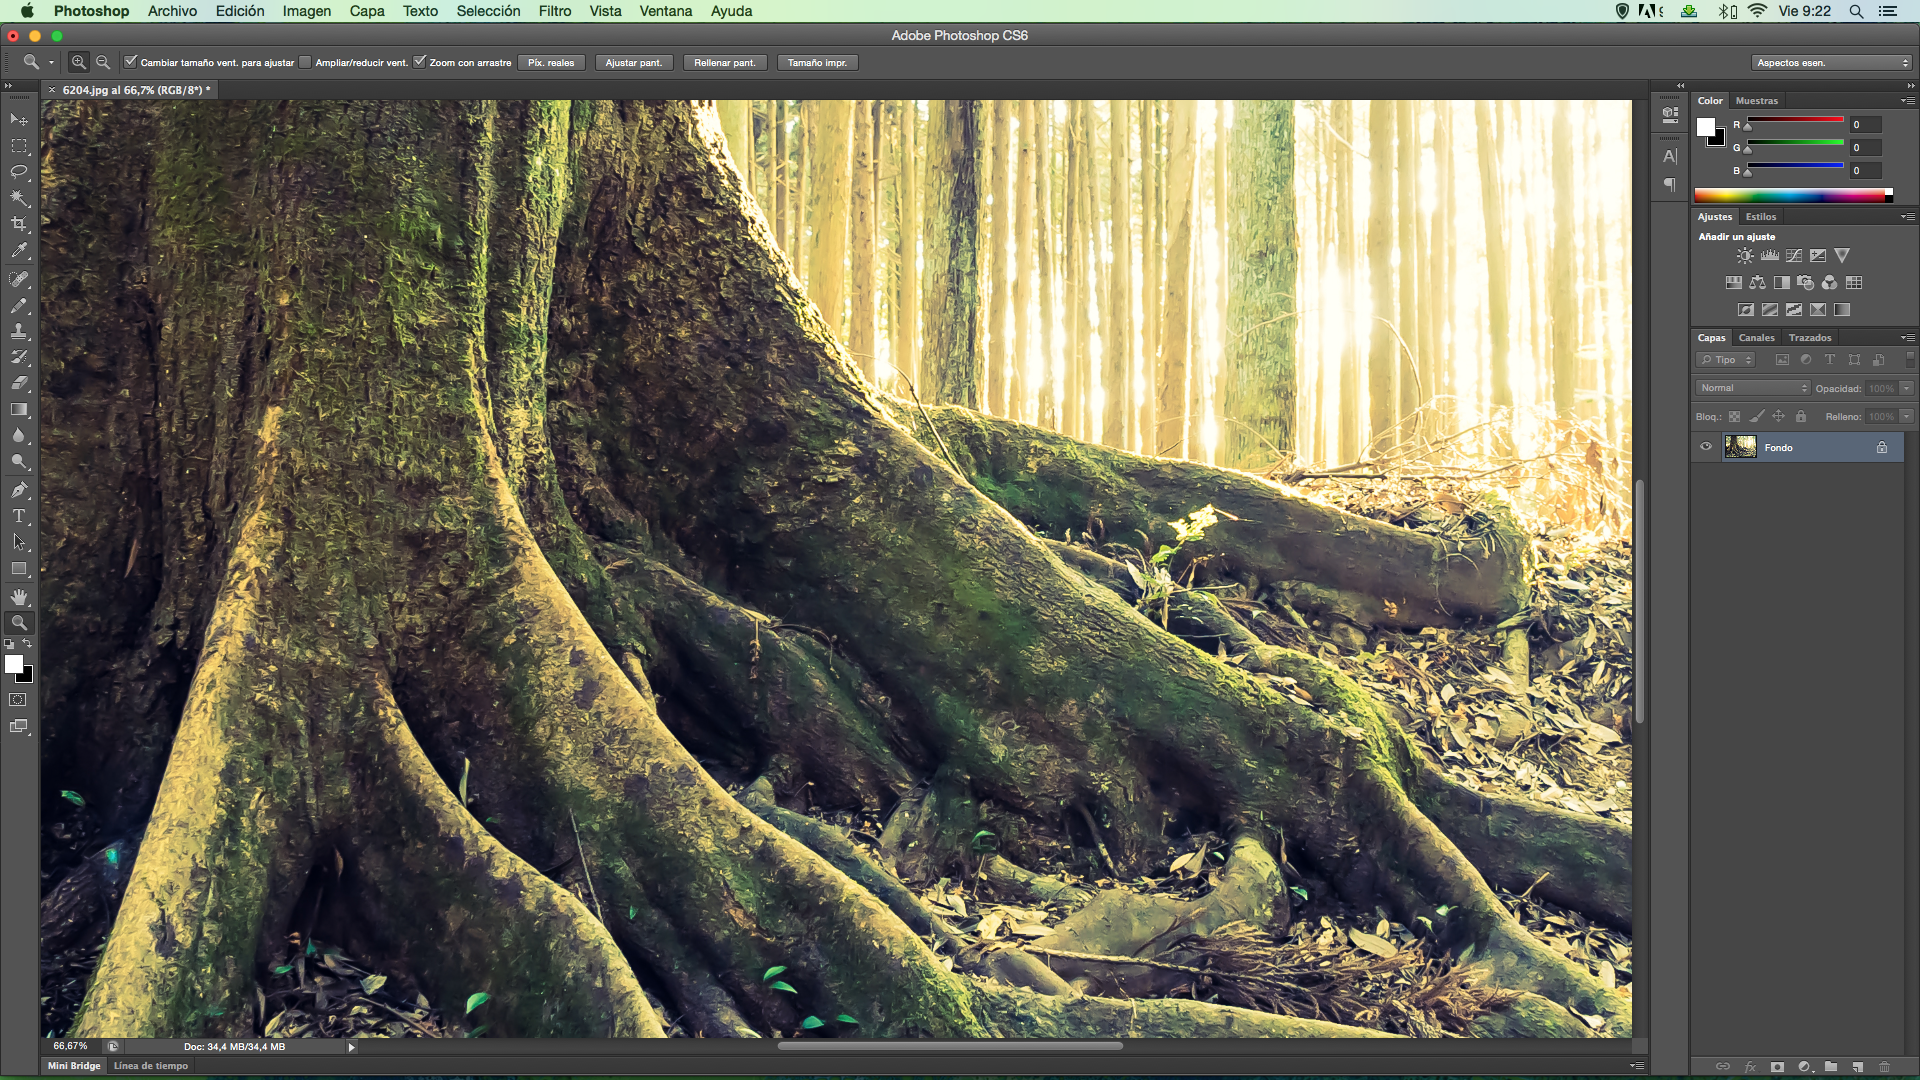Select the Lasso tool
The image size is (1920, 1080).
coord(19,172)
